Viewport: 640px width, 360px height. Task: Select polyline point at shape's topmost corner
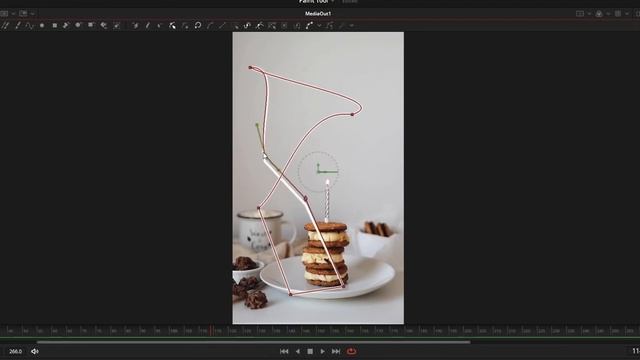pyautogui.click(x=250, y=67)
